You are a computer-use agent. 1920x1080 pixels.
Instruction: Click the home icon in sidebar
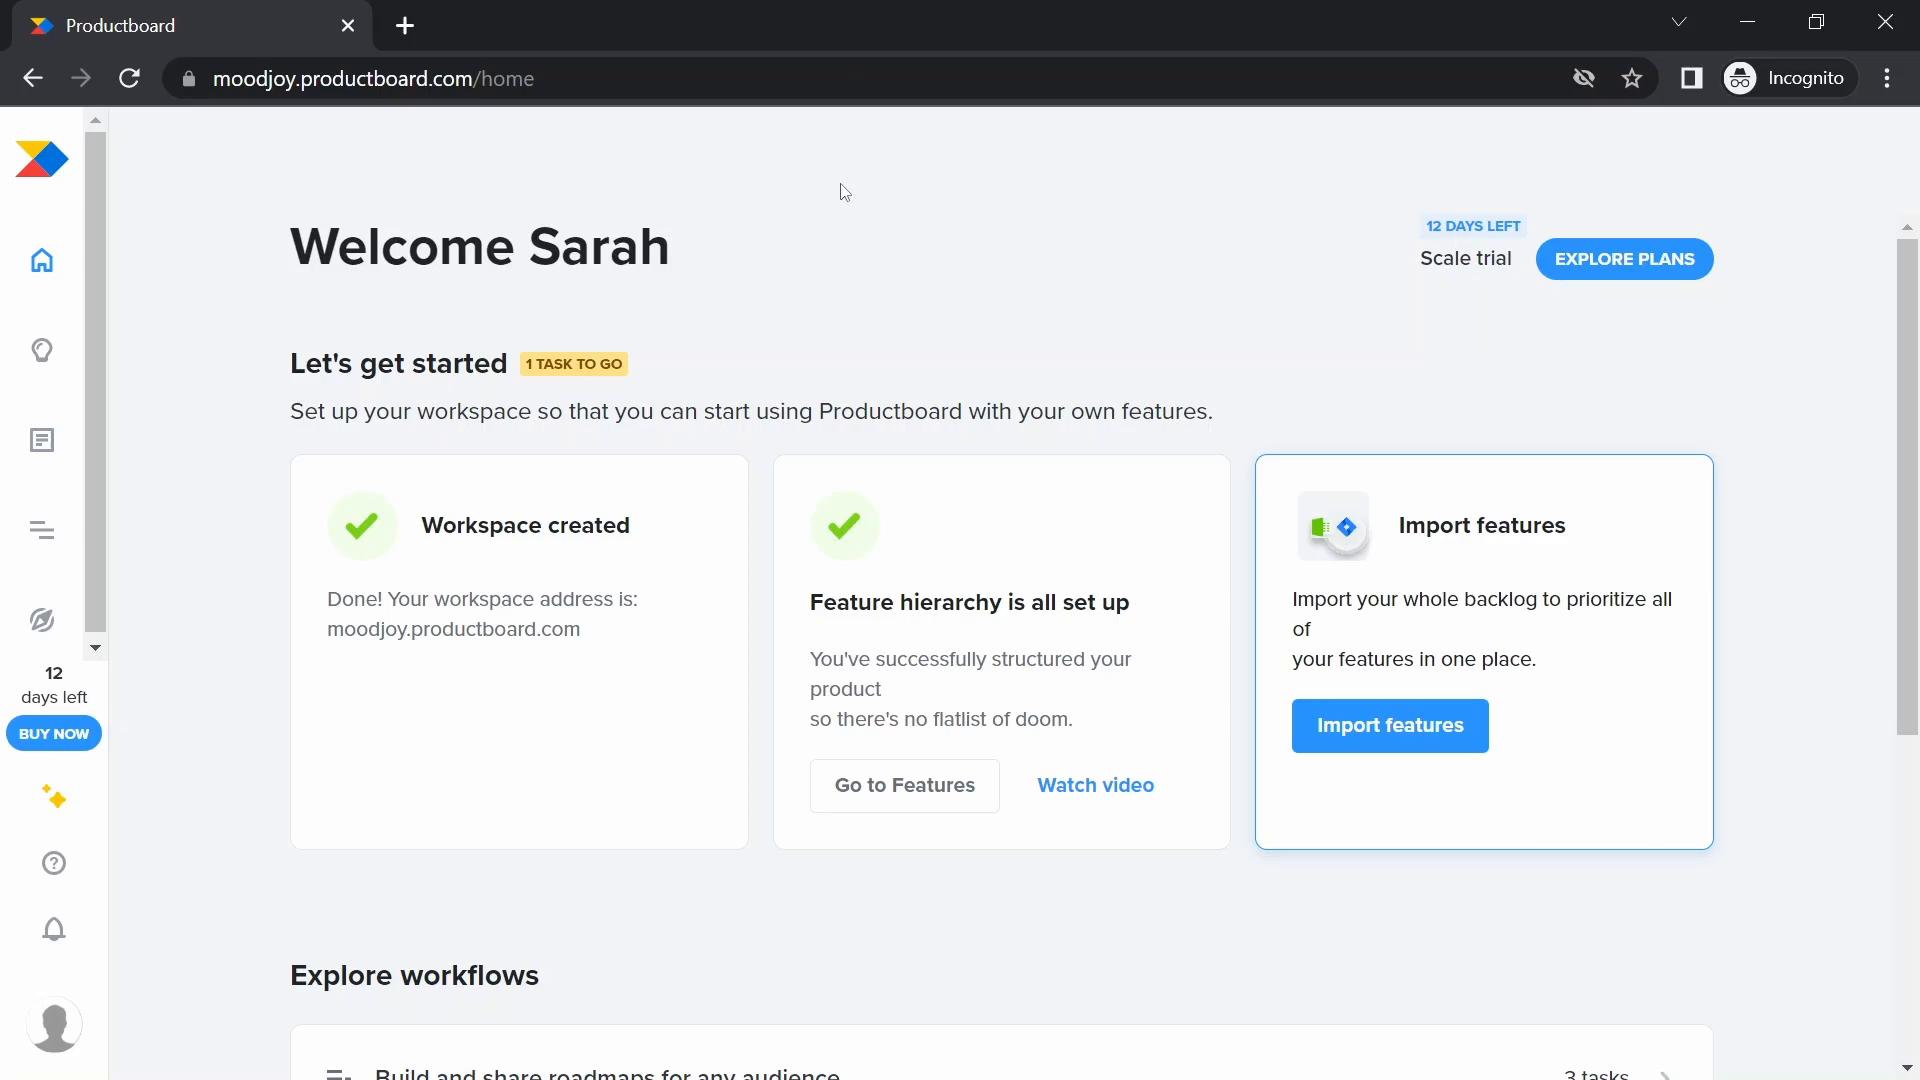point(42,260)
